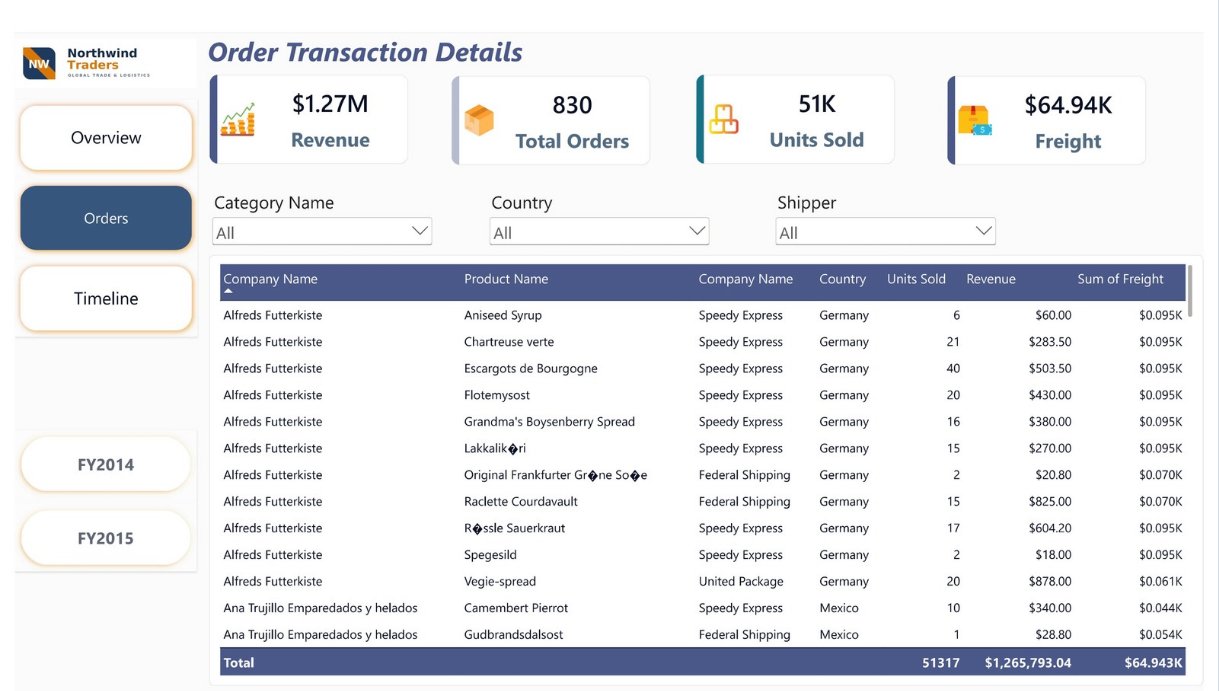Click Mexico in Camembert Pierrot row
This screenshot has height=691, width=1219.
[839, 608]
